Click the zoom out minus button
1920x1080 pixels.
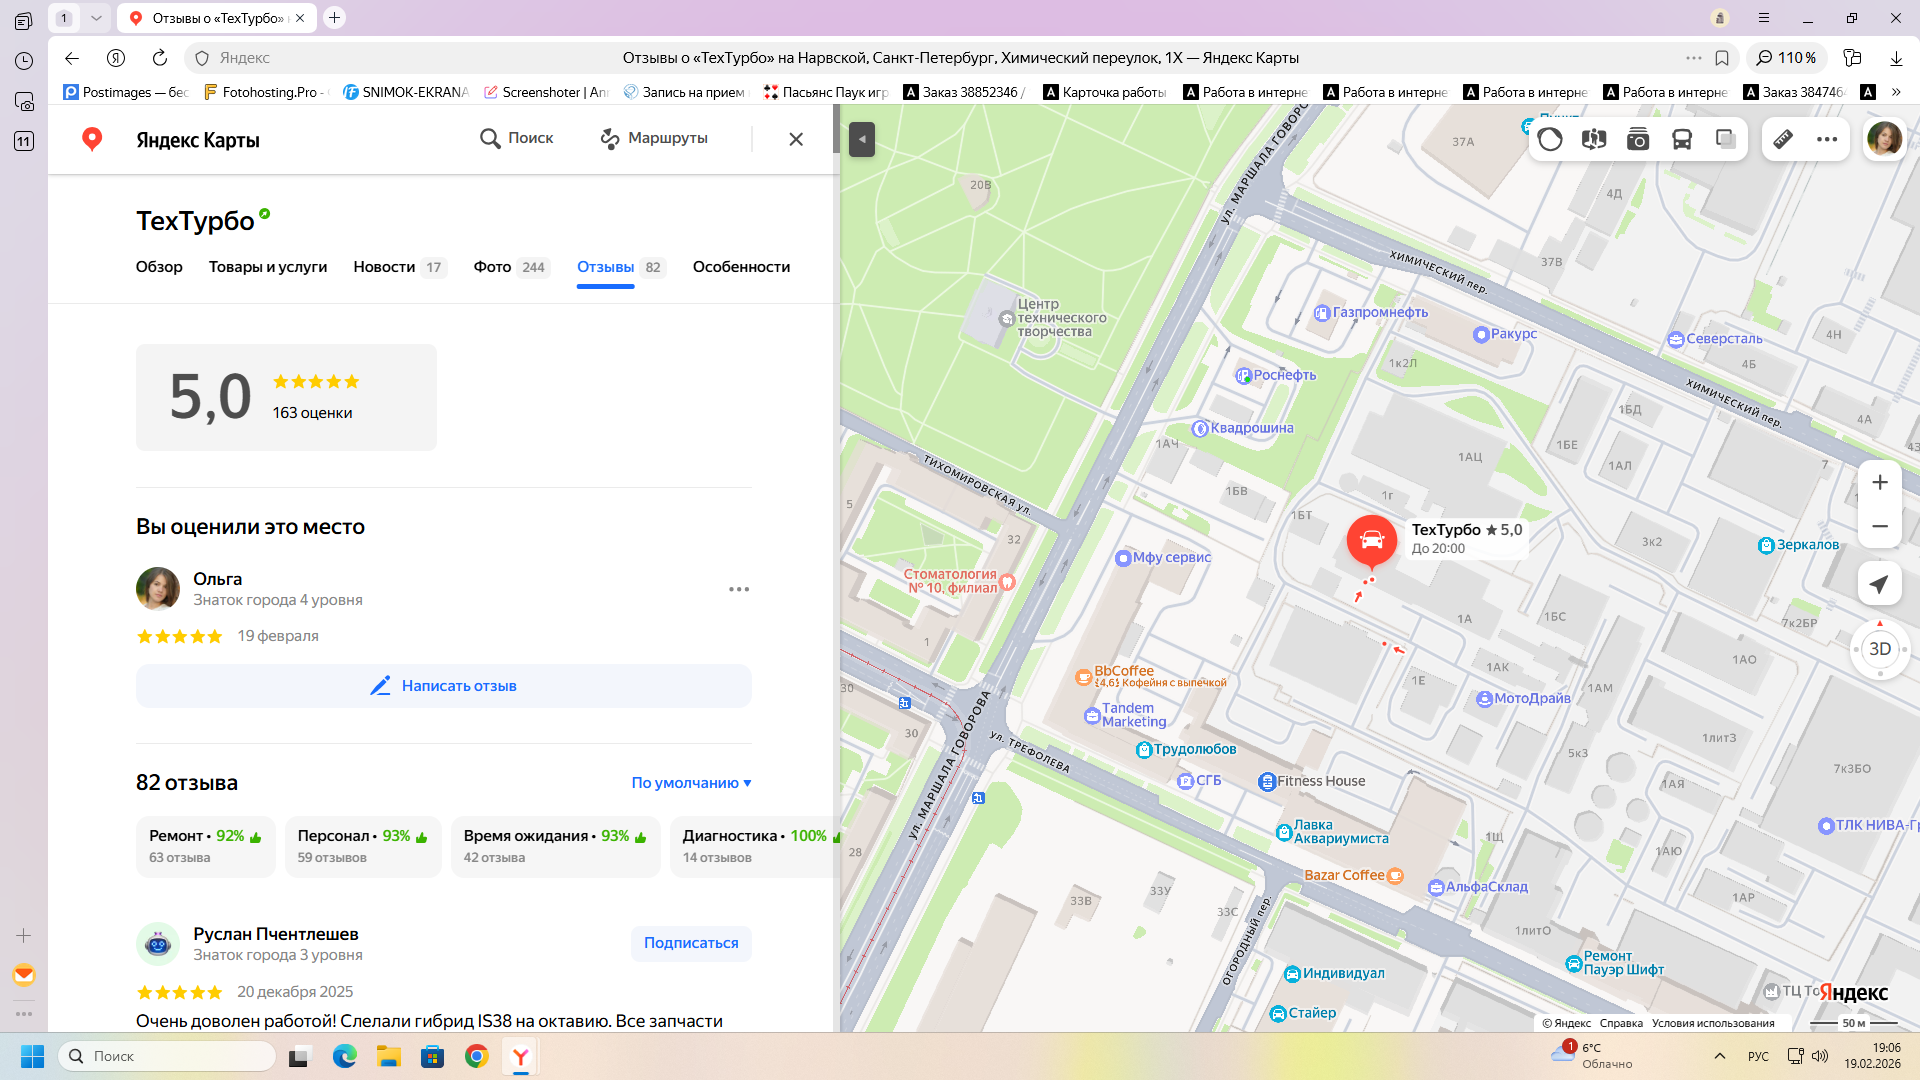pyautogui.click(x=1879, y=527)
